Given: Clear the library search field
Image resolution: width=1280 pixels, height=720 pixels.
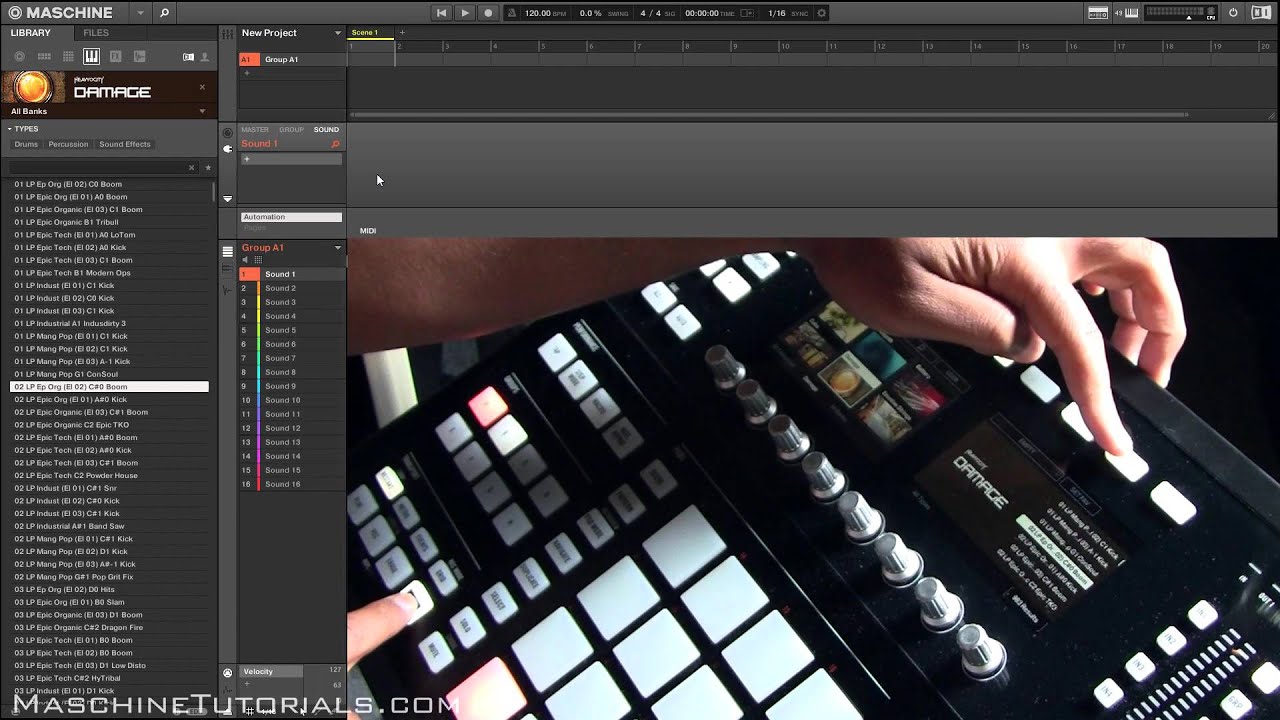Looking at the screenshot, I should 192,167.
